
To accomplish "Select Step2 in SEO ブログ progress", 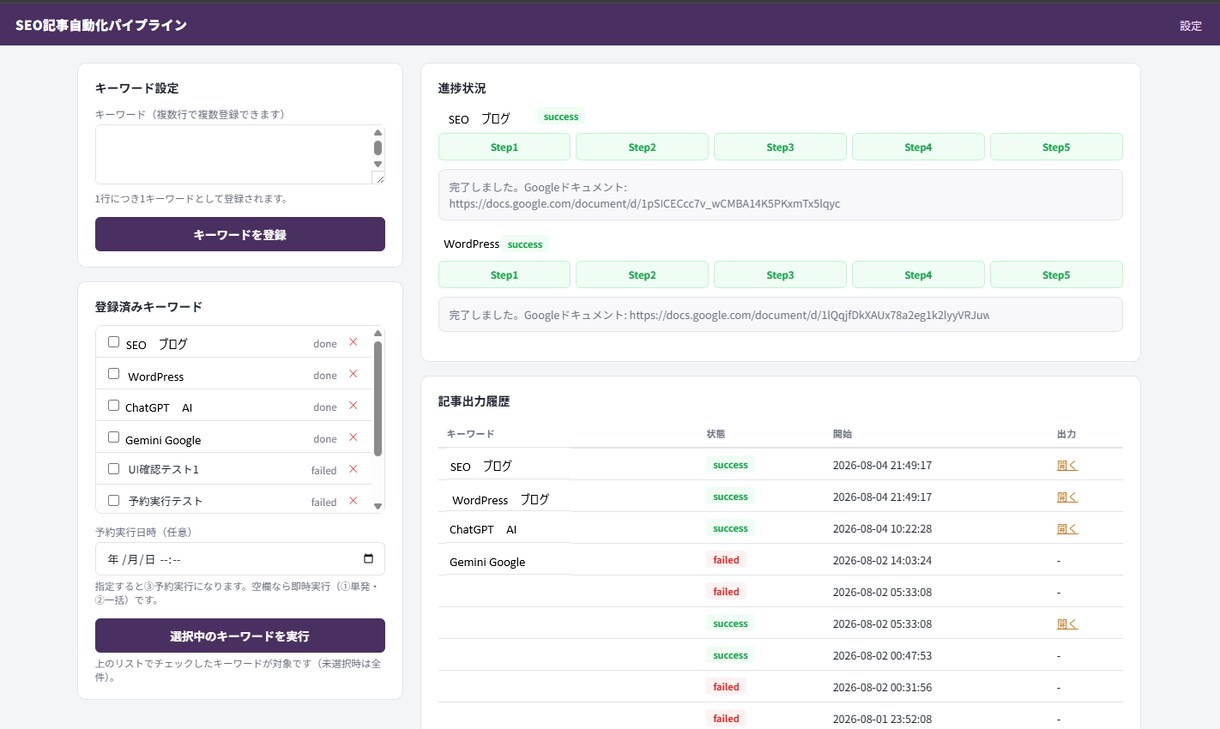I will pos(642,147).
